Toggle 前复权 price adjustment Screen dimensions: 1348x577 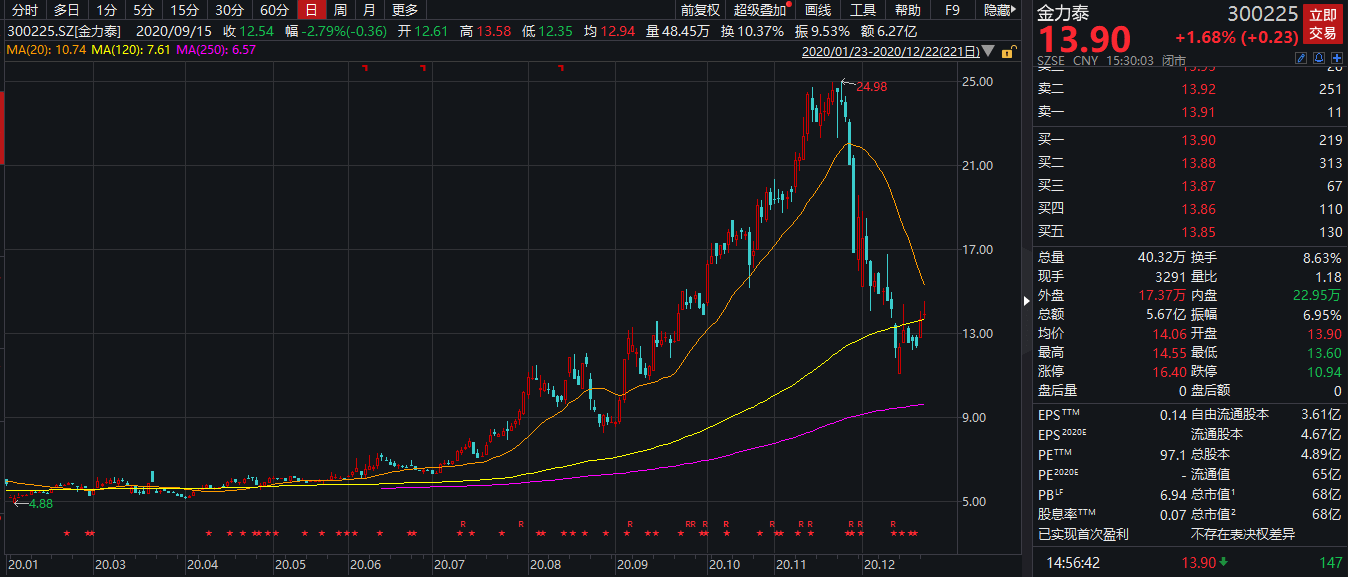(700, 10)
